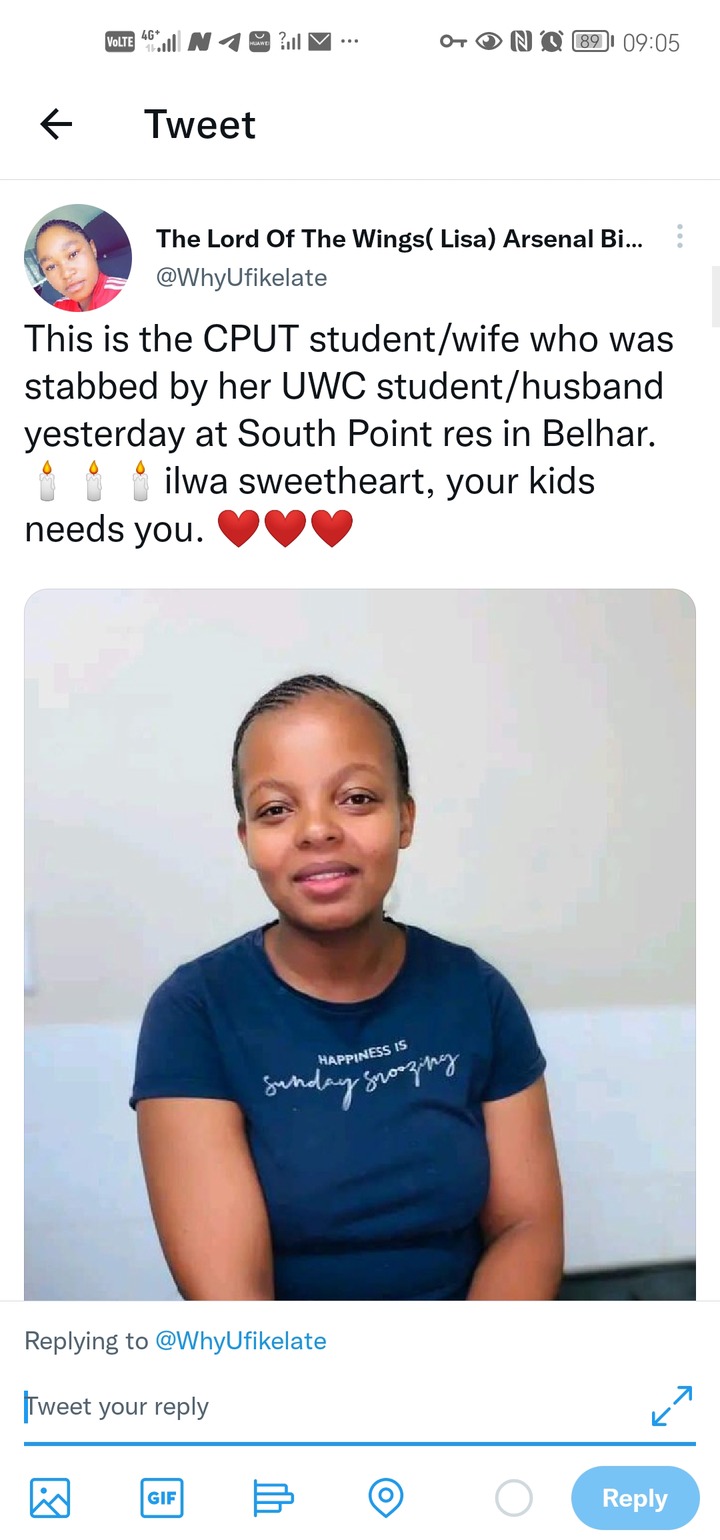The width and height of the screenshot is (720, 1540).
Task: Add a GIF to the reply
Action: coord(162,1498)
